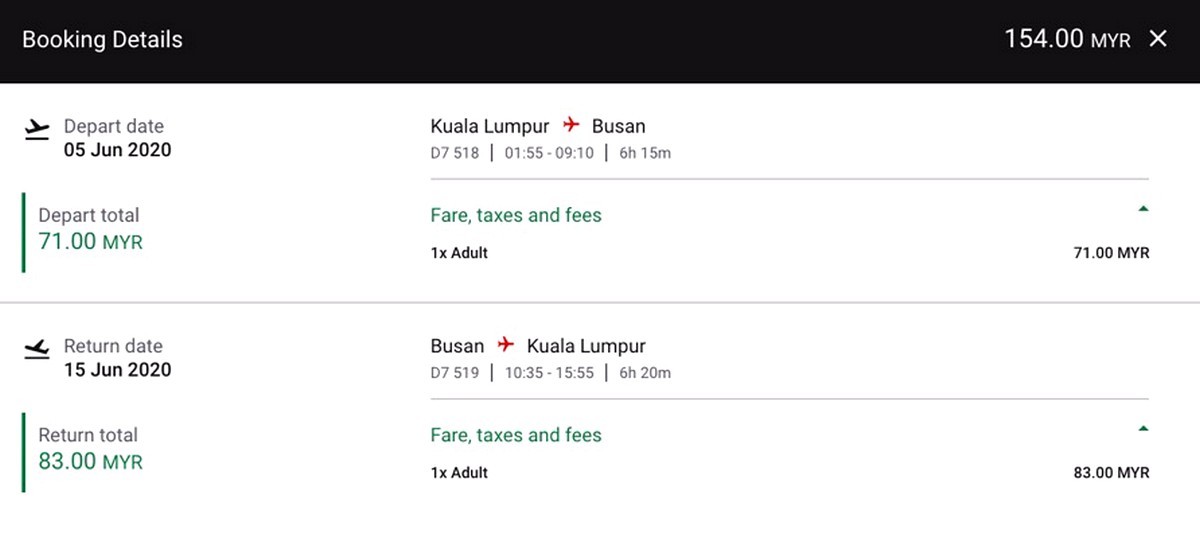Select the return date 15 Jun 2020
Image resolution: width=1200 pixels, height=538 pixels.
tap(118, 370)
